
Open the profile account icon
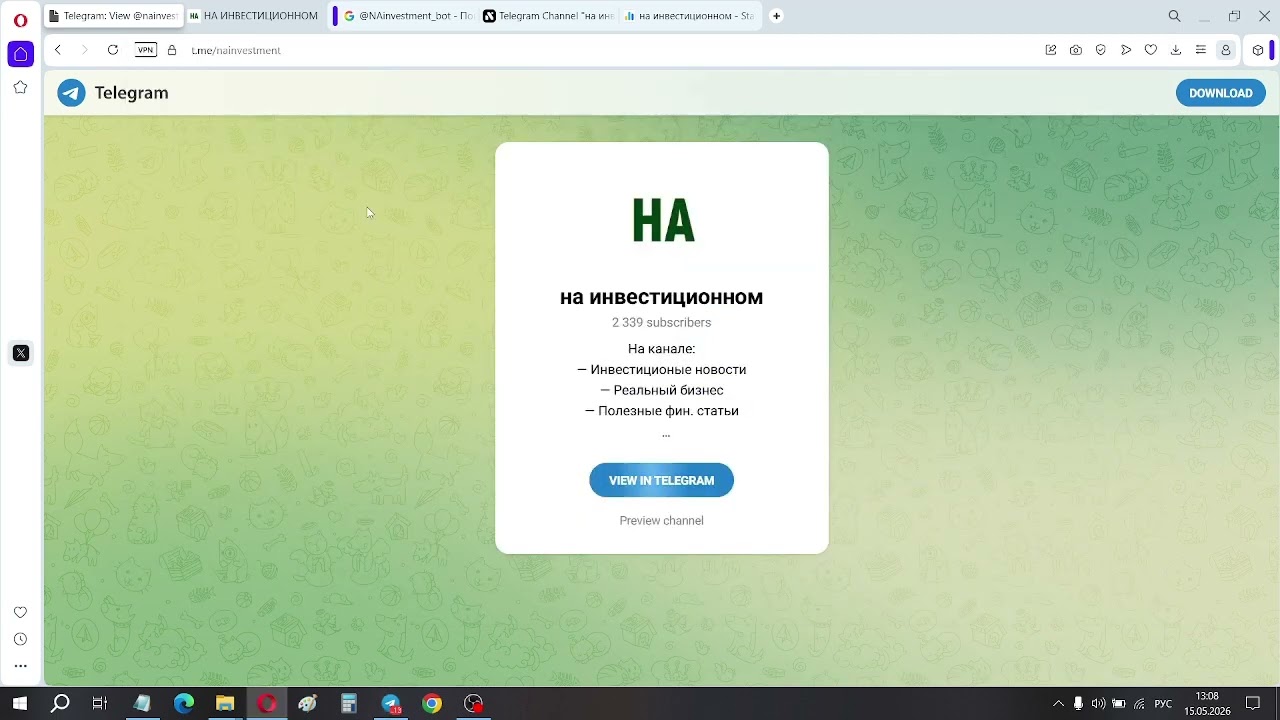1226,50
